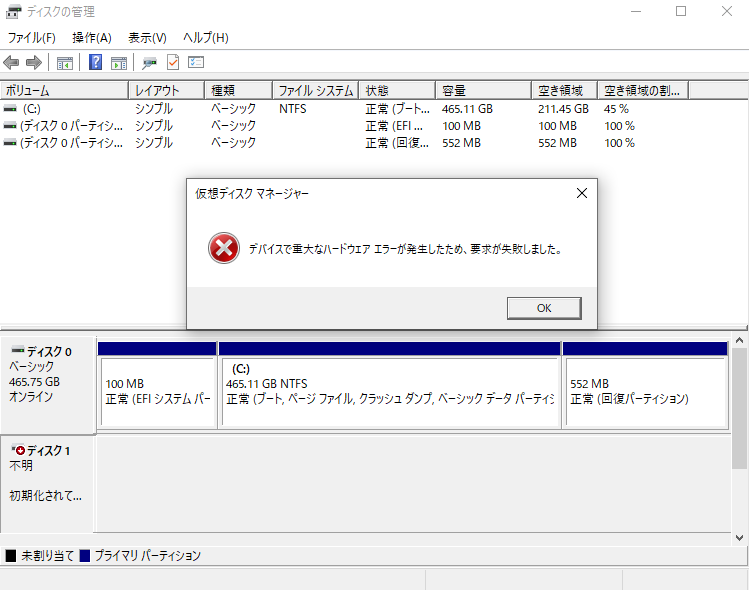Click the graphical pane scrollbar down arrow
The width and height of the screenshot is (749, 590).
click(x=740, y=537)
